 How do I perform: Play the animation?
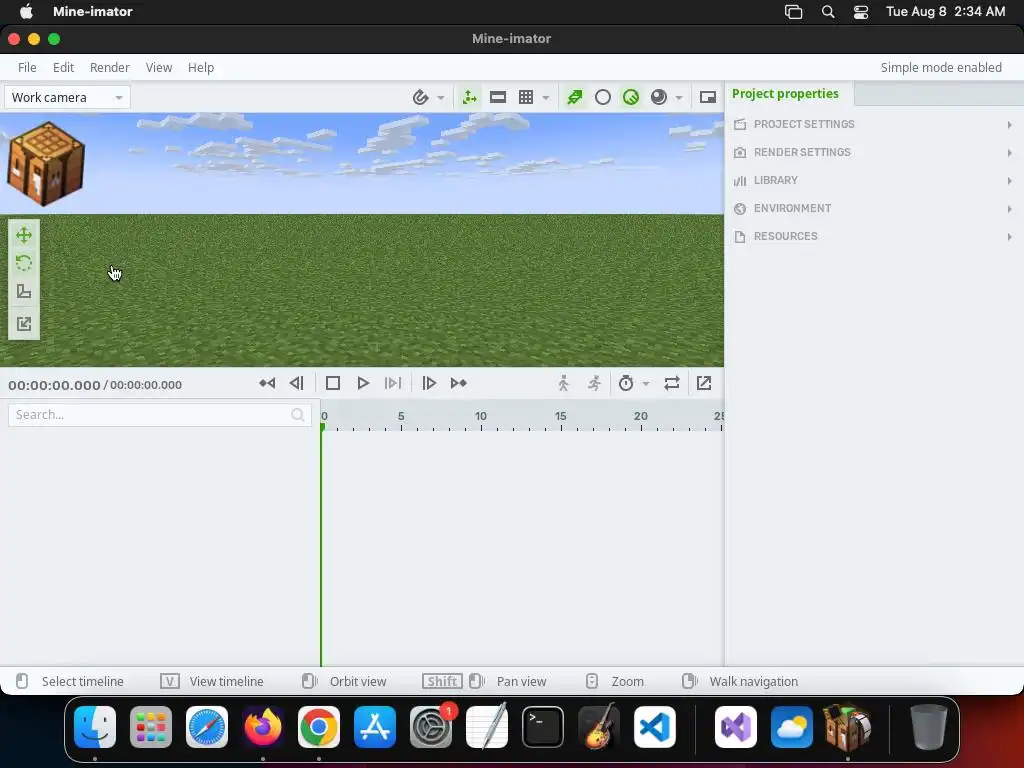click(x=363, y=383)
